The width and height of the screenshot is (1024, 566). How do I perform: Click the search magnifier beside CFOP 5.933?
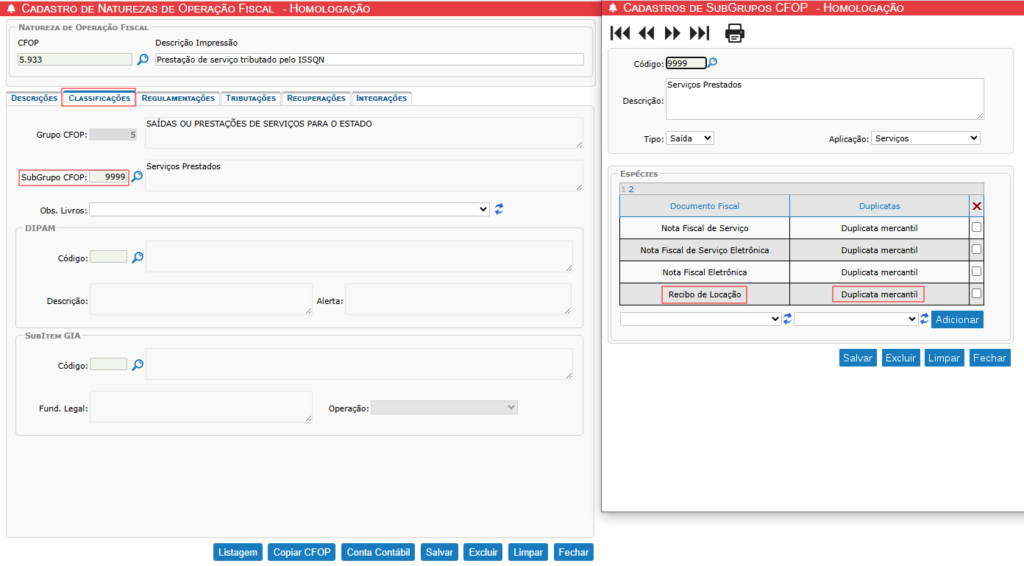pyautogui.click(x=142, y=59)
